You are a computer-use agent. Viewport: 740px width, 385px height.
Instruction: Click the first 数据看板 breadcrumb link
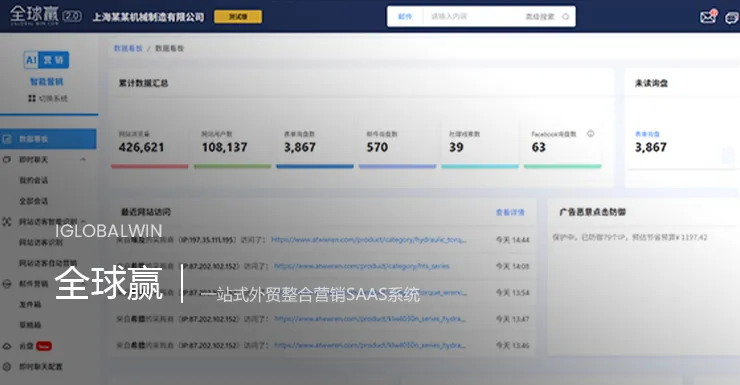128,48
